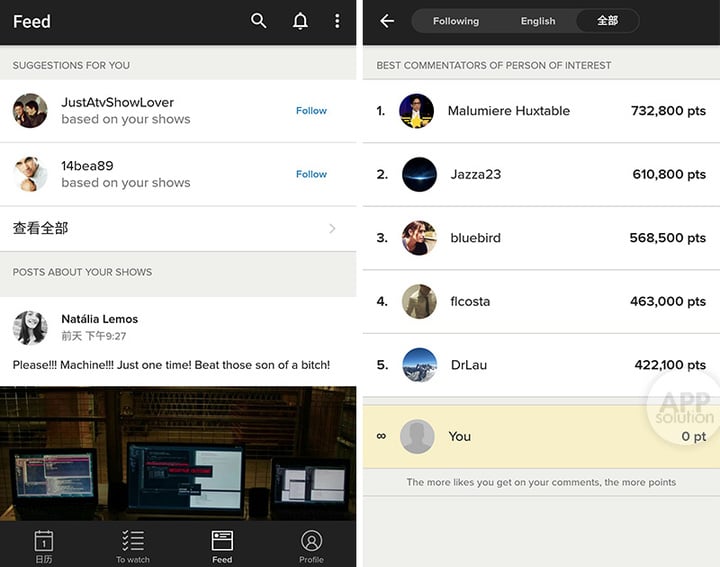Tap the calendar icon in bottom bar

coord(44,541)
